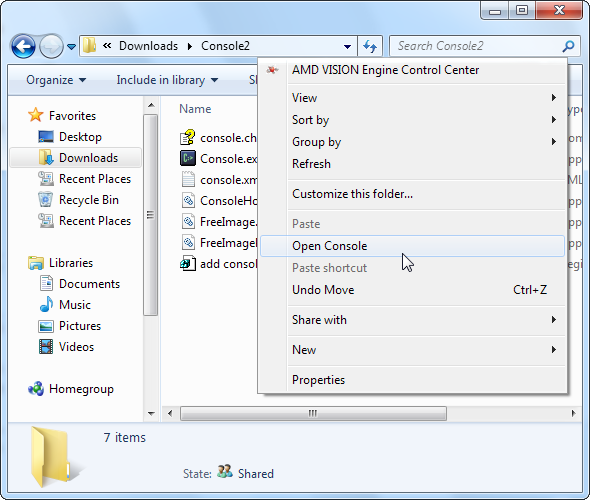Open Recycle Bin from the sidebar
Image resolution: width=590 pixels, height=500 pixels.
point(89,200)
